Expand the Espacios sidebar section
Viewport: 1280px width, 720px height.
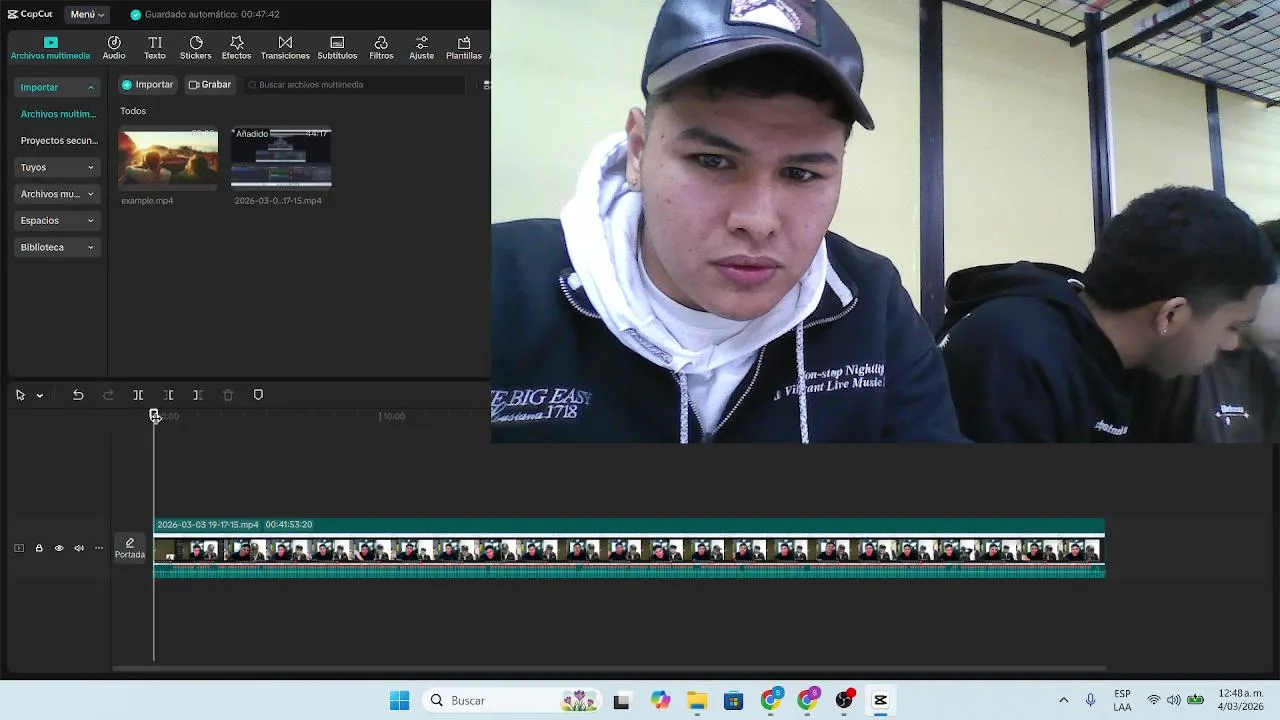coord(57,220)
